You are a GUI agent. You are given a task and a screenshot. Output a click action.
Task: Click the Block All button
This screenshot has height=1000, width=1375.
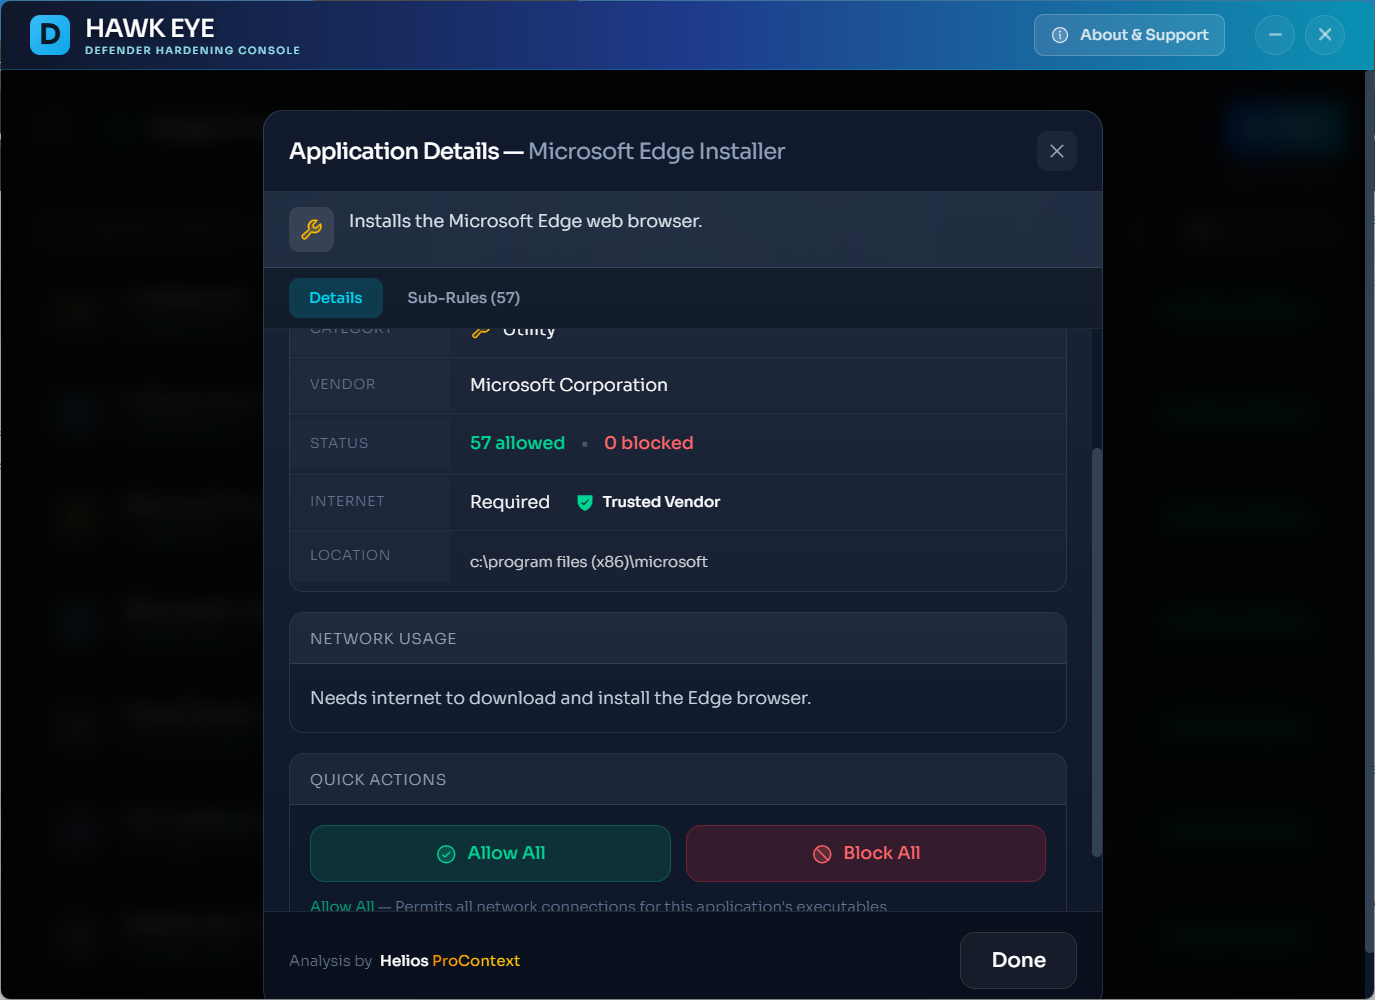(866, 853)
